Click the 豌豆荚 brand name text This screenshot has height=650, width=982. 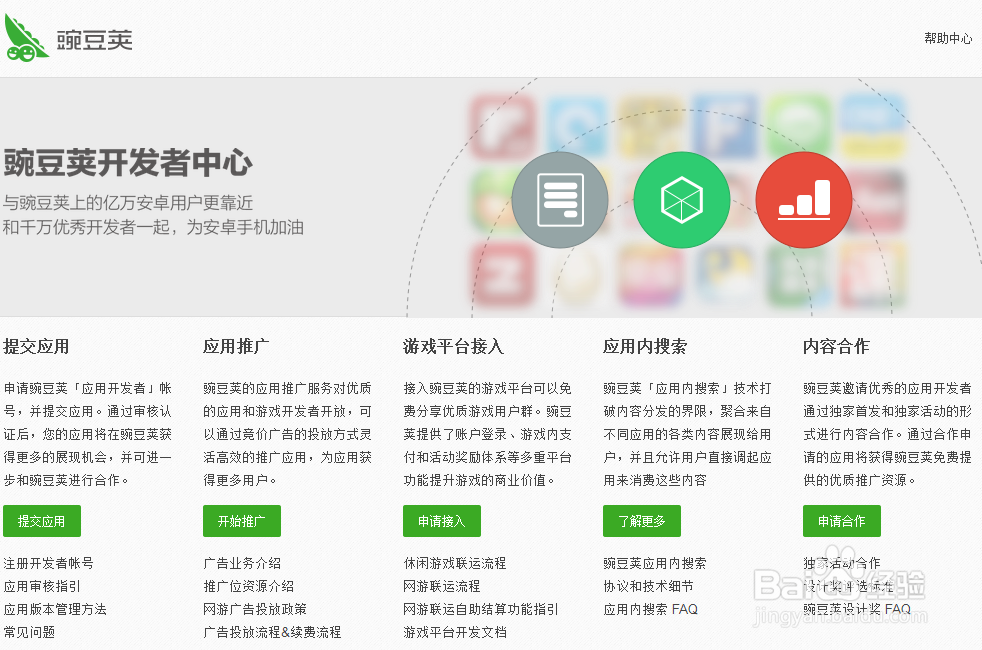(x=95, y=40)
